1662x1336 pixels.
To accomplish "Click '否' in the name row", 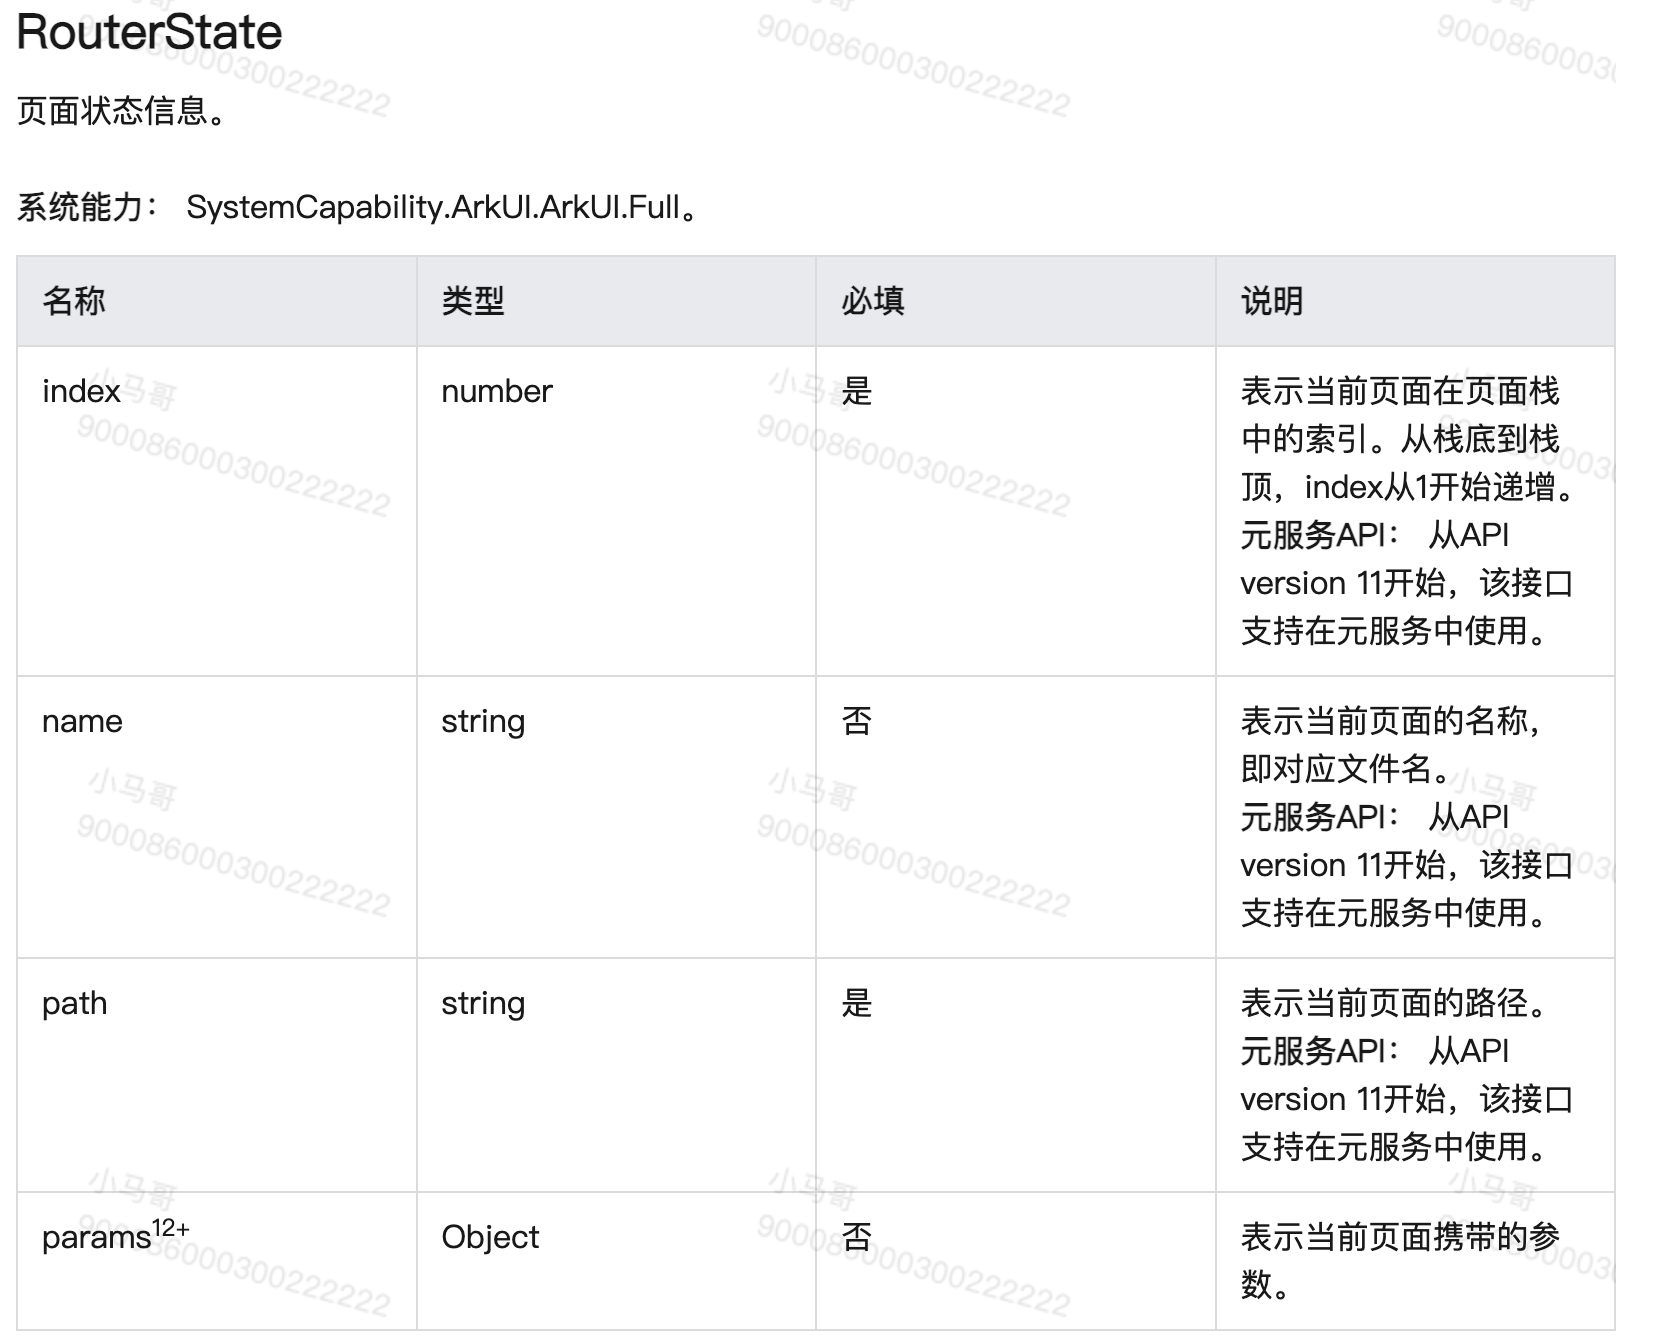I will [x=857, y=720].
